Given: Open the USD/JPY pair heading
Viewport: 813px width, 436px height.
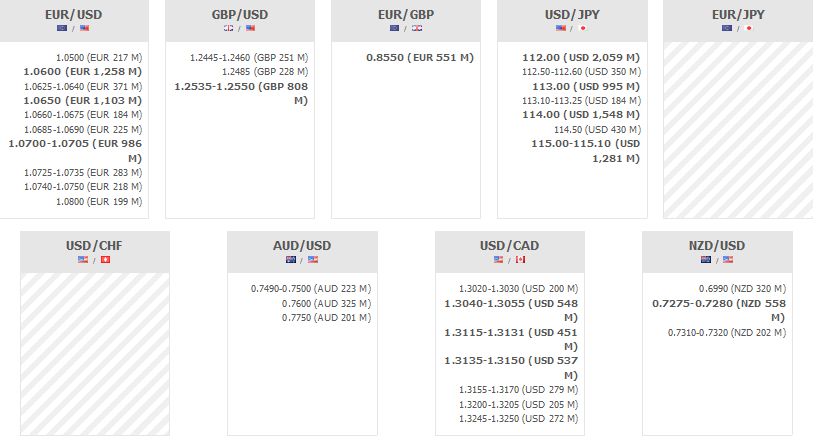Looking at the screenshot, I should 572,14.
